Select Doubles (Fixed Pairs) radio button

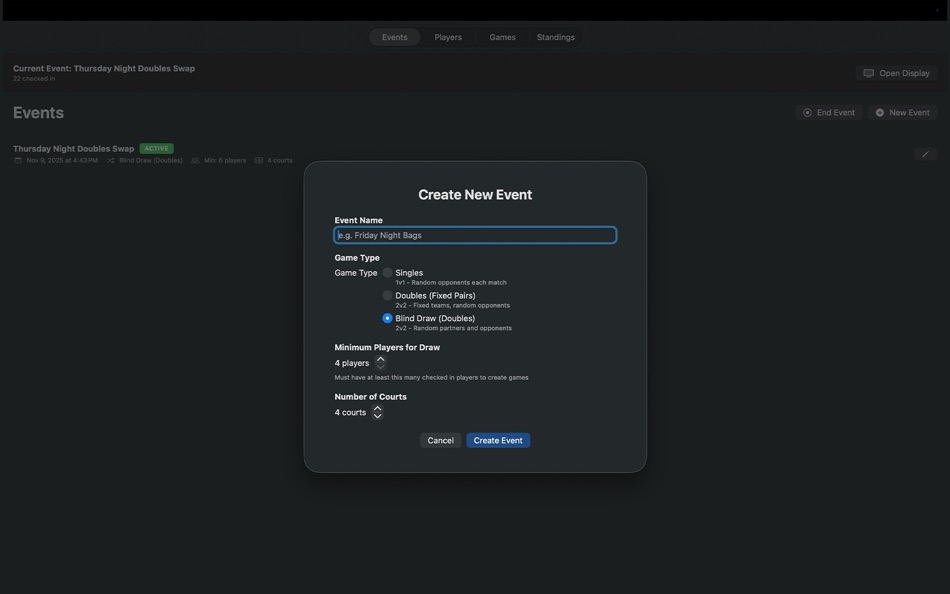click(387, 295)
